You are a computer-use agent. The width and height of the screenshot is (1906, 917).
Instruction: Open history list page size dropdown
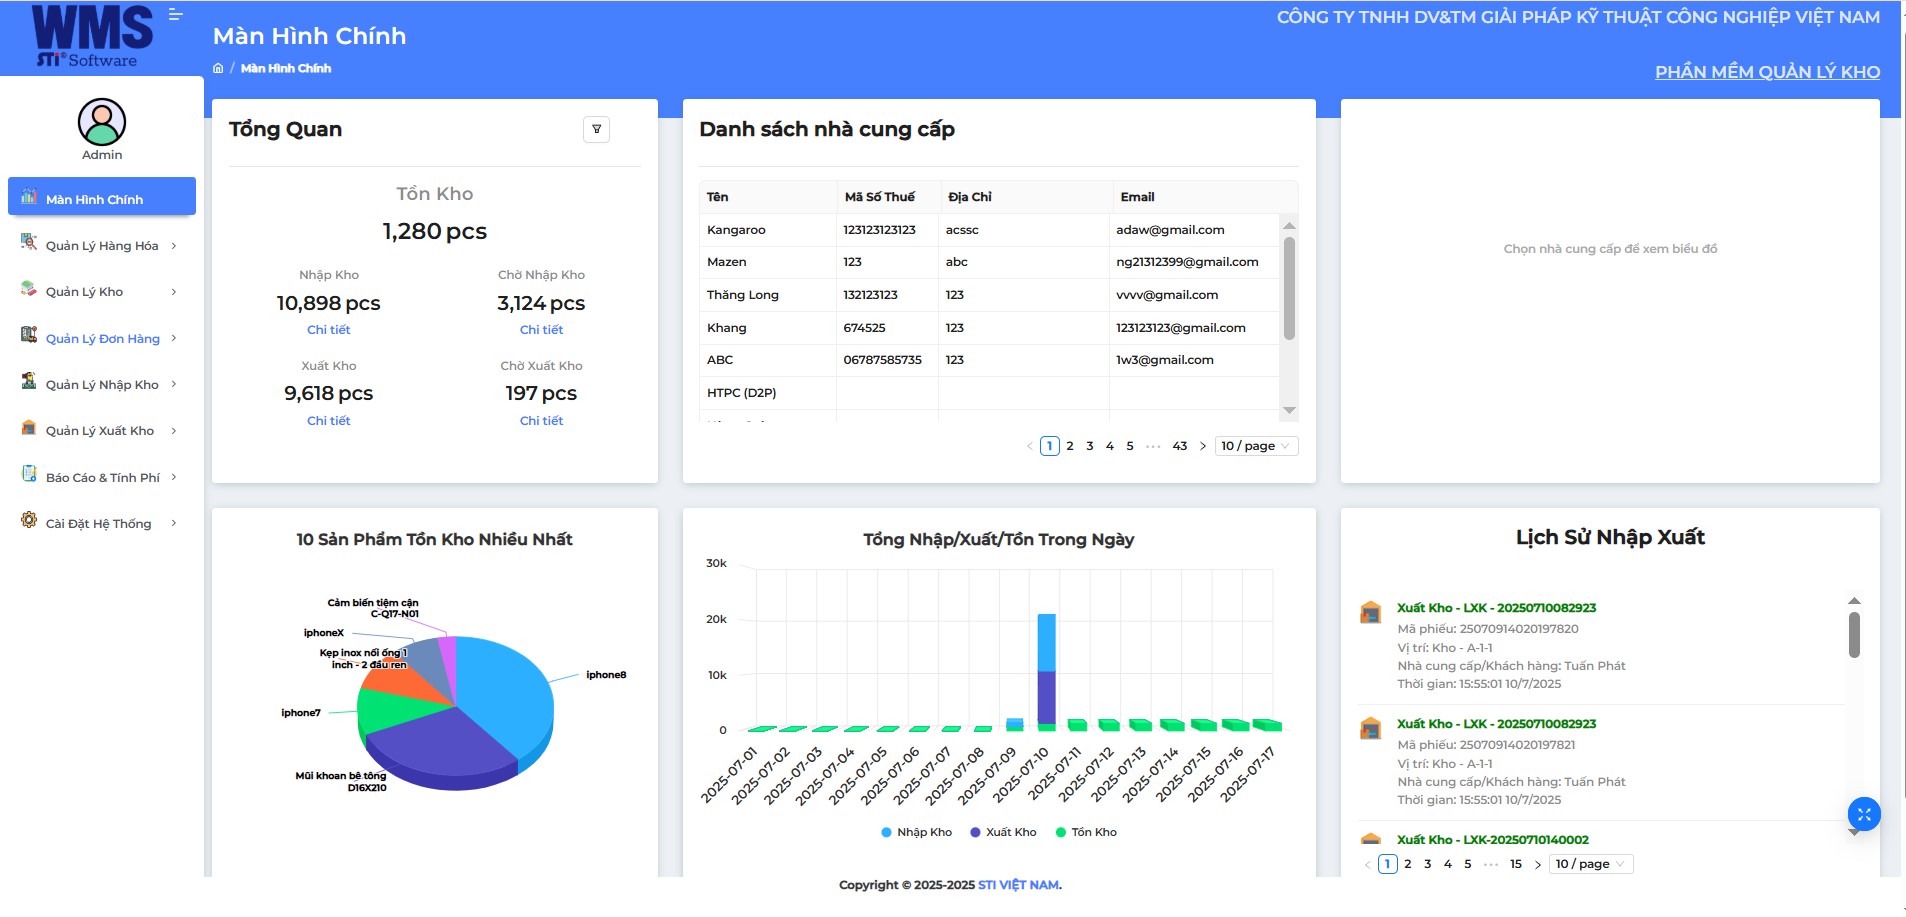[1590, 864]
